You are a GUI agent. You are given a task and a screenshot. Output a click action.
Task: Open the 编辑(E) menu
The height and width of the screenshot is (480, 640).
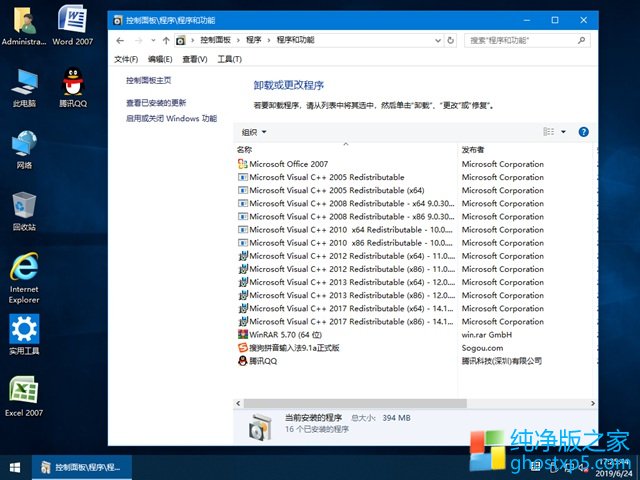160,60
